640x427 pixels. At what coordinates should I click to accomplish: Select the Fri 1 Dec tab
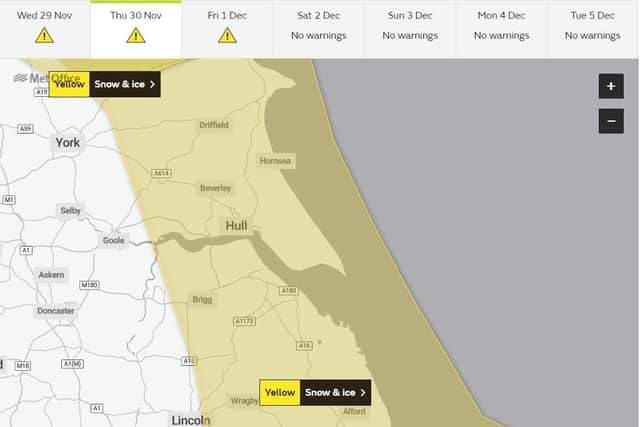pyautogui.click(x=227, y=29)
